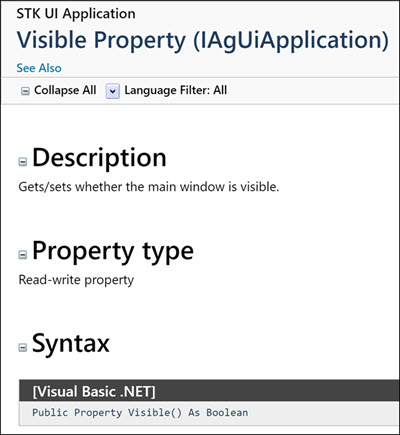Click the Collapse All text label
This screenshot has height=435, width=400.
pyautogui.click(x=65, y=90)
